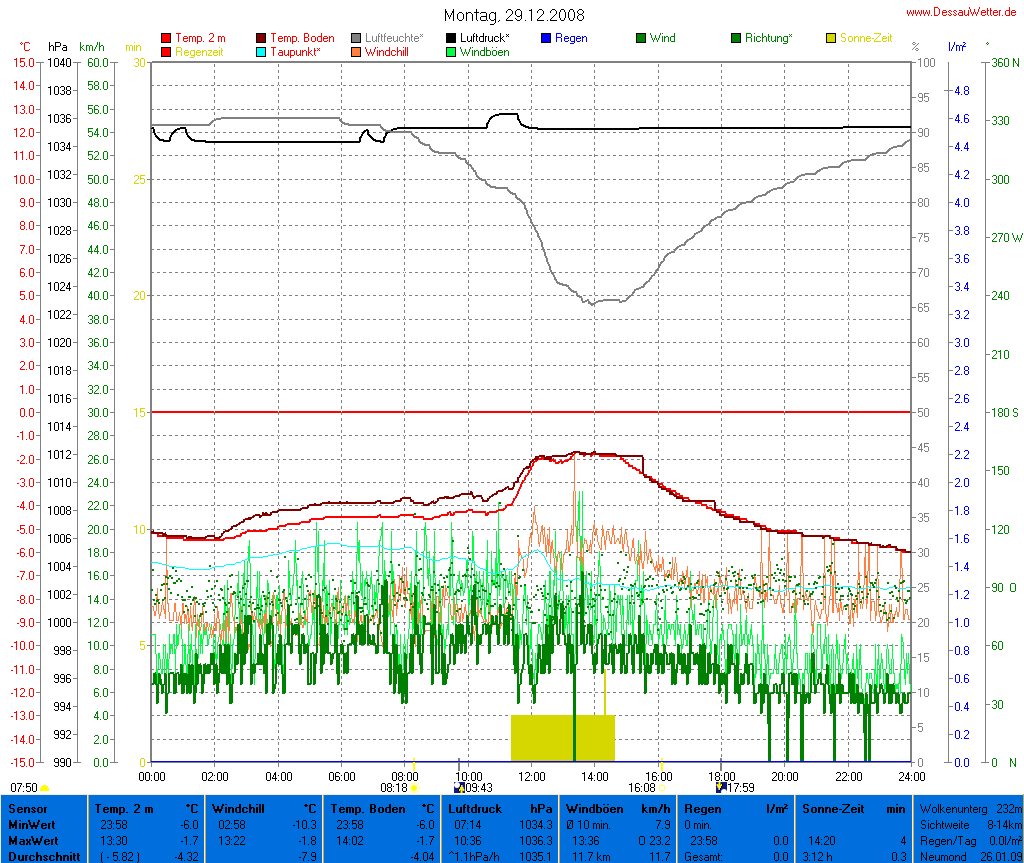Image resolution: width=1024 pixels, height=863 pixels.
Task: Click the cyan Taupunkt legend square
Action: coord(262,52)
